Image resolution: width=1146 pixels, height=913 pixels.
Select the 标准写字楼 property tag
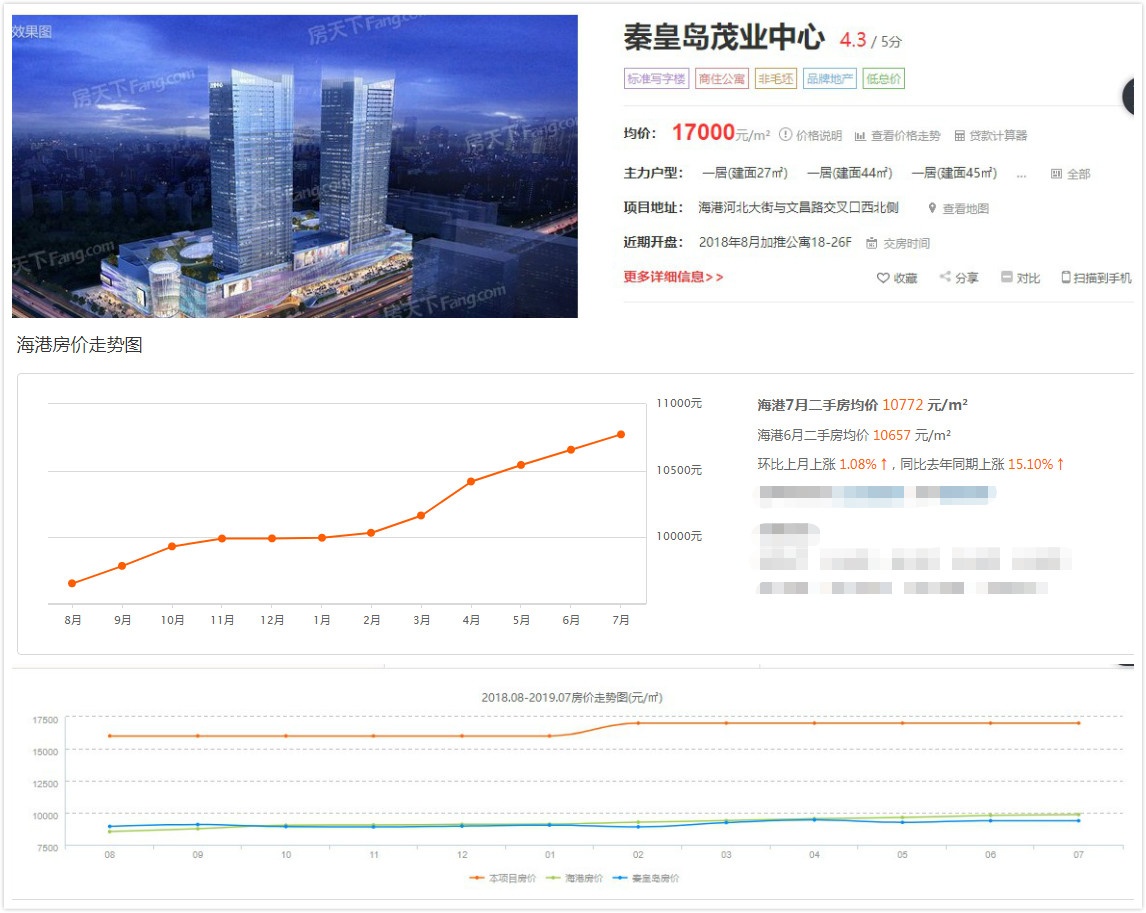click(657, 78)
